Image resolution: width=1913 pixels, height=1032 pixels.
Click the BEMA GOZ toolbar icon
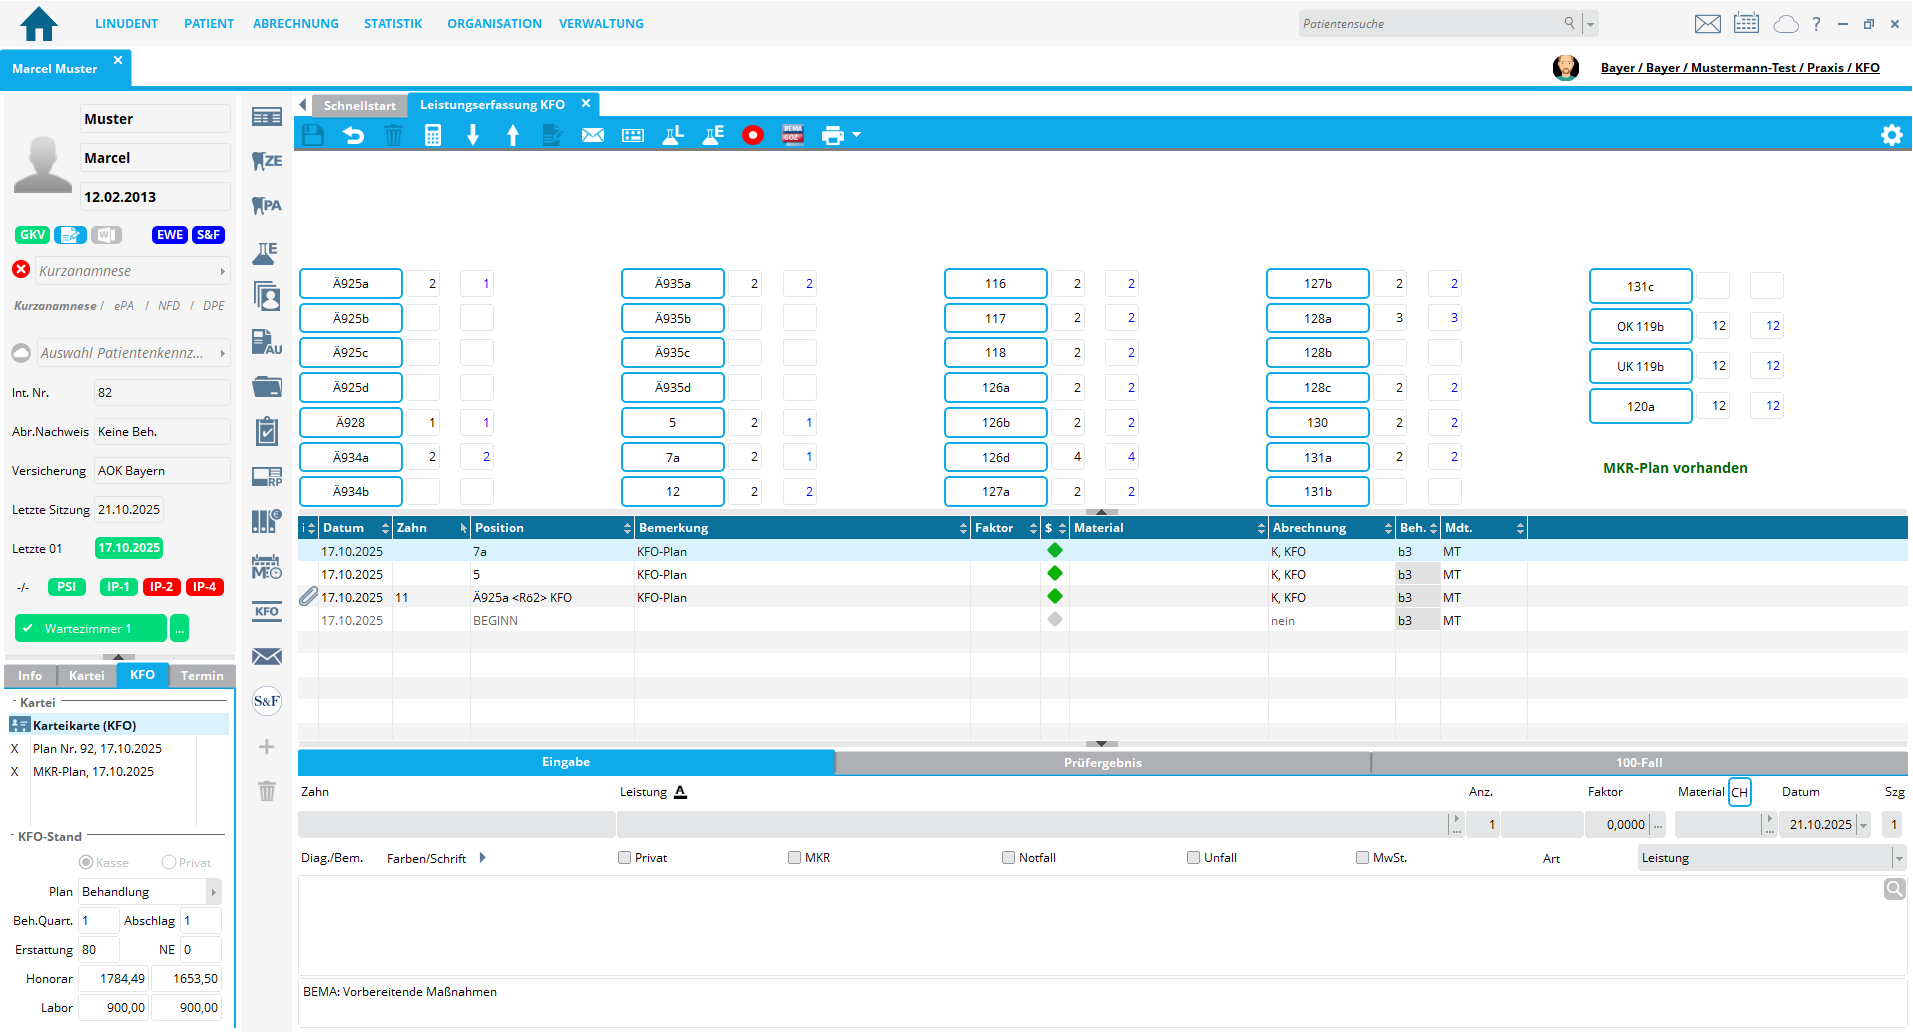[793, 135]
